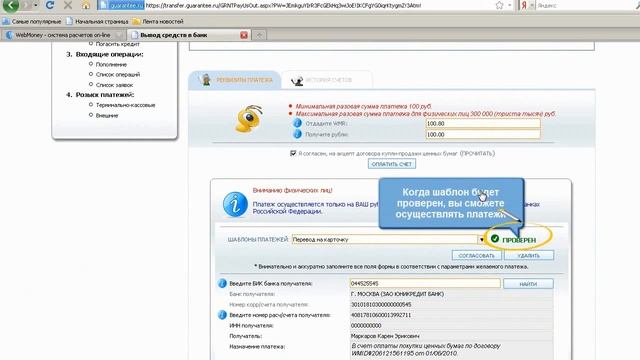Open "Список заявок" in the sidebar
The image size is (640, 360).
coord(114,85)
